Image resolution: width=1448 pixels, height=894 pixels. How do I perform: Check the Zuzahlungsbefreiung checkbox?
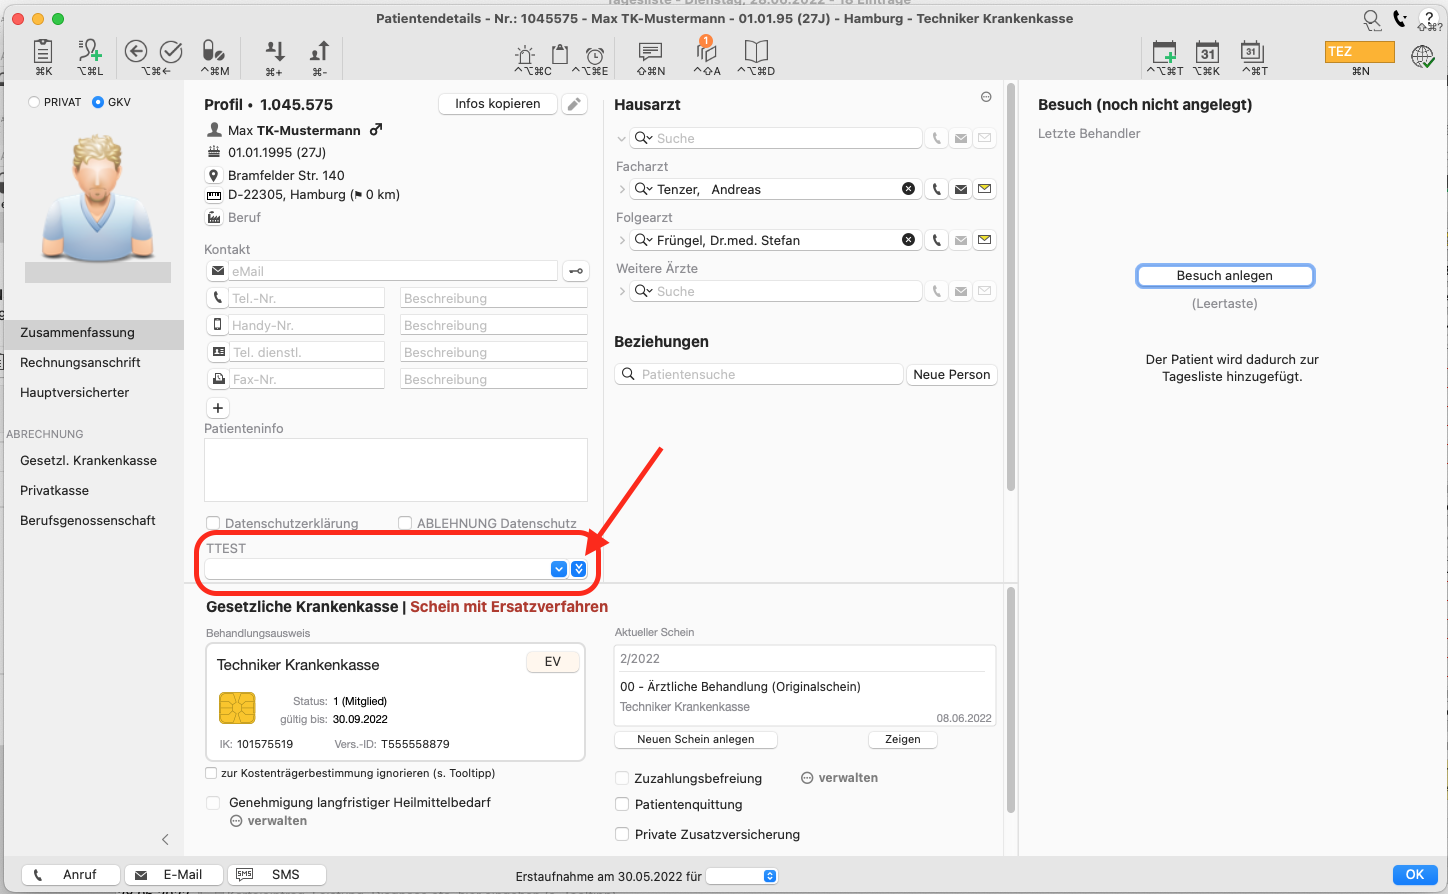622,778
